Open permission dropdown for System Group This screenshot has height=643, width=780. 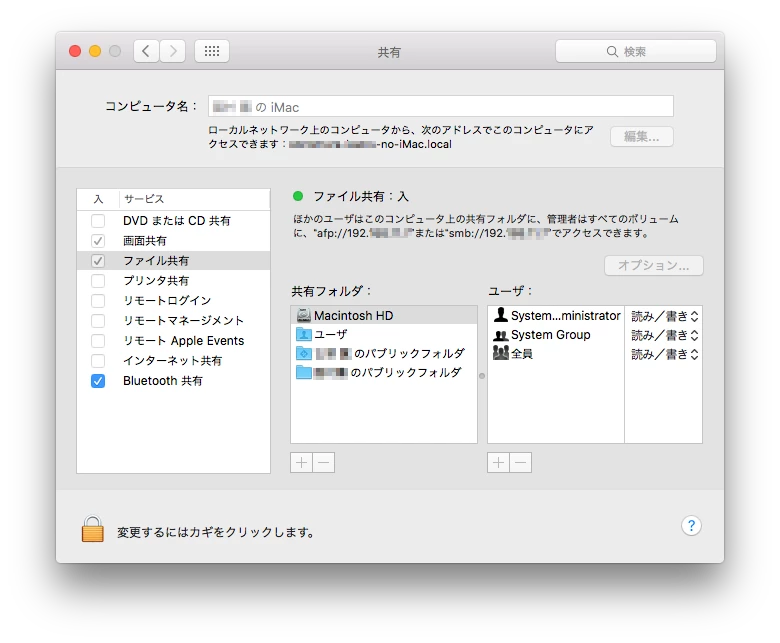point(665,335)
